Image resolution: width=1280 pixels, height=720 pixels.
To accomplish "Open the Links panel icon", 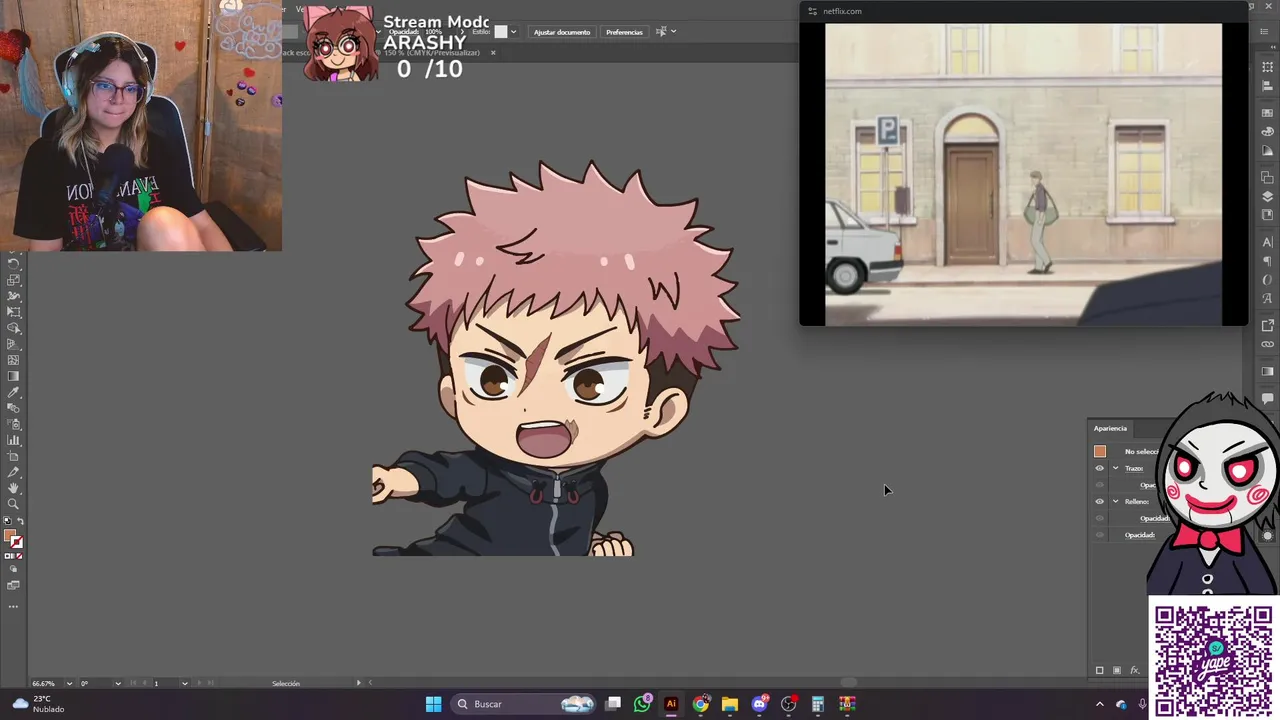I will point(1268,344).
